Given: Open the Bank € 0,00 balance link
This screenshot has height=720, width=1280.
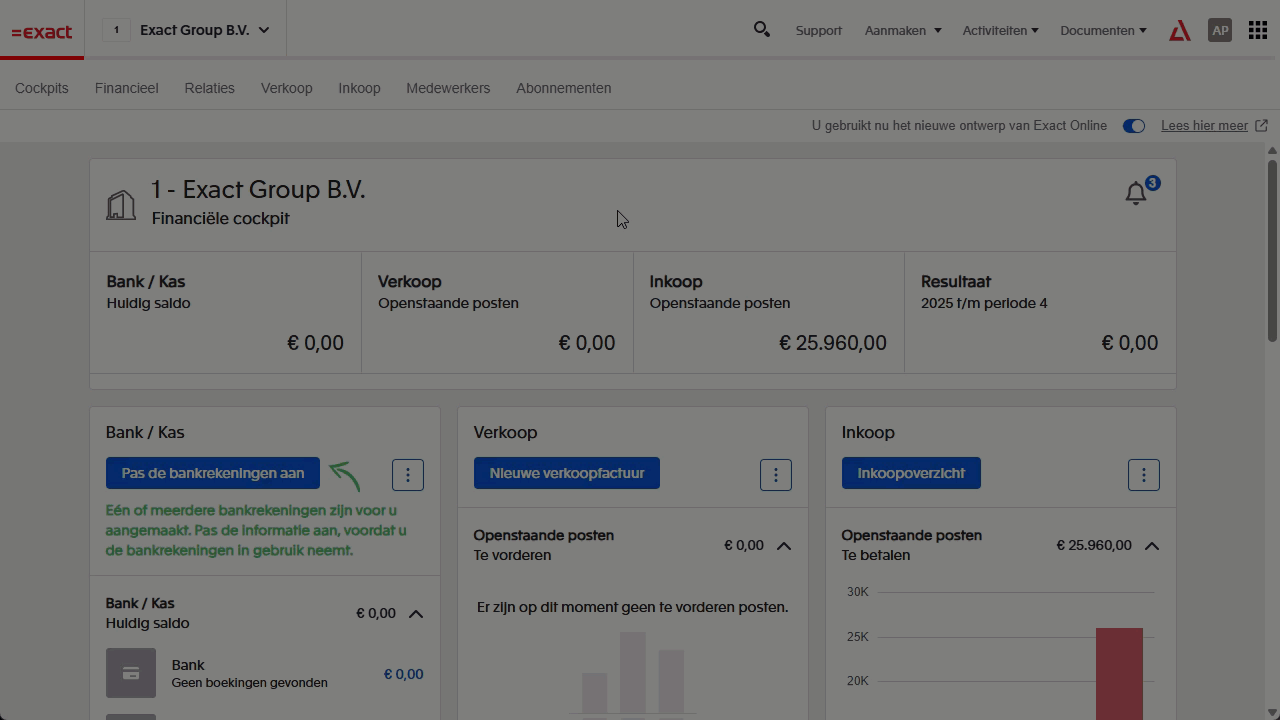Looking at the screenshot, I should tap(403, 674).
